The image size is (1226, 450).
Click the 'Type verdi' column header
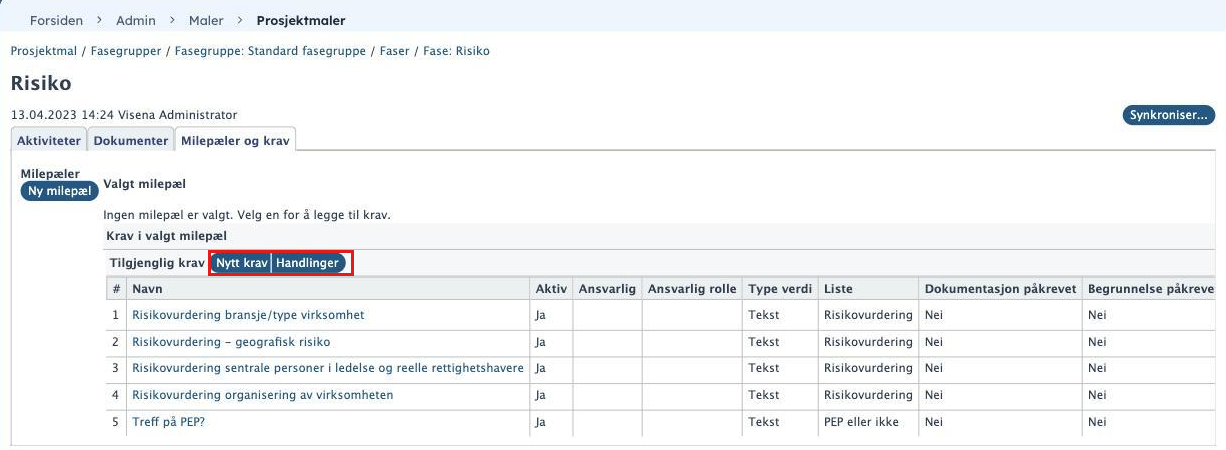click(781, 288)
